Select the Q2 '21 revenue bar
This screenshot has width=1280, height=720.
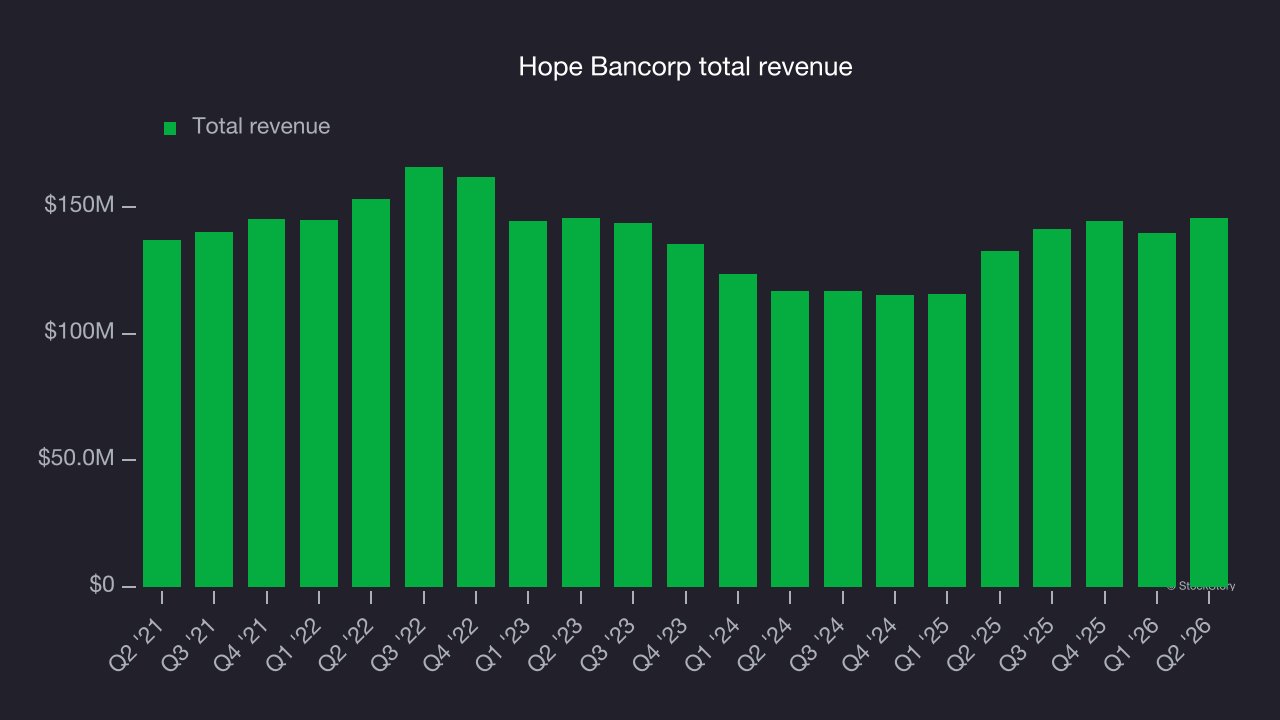click(162, 413)
